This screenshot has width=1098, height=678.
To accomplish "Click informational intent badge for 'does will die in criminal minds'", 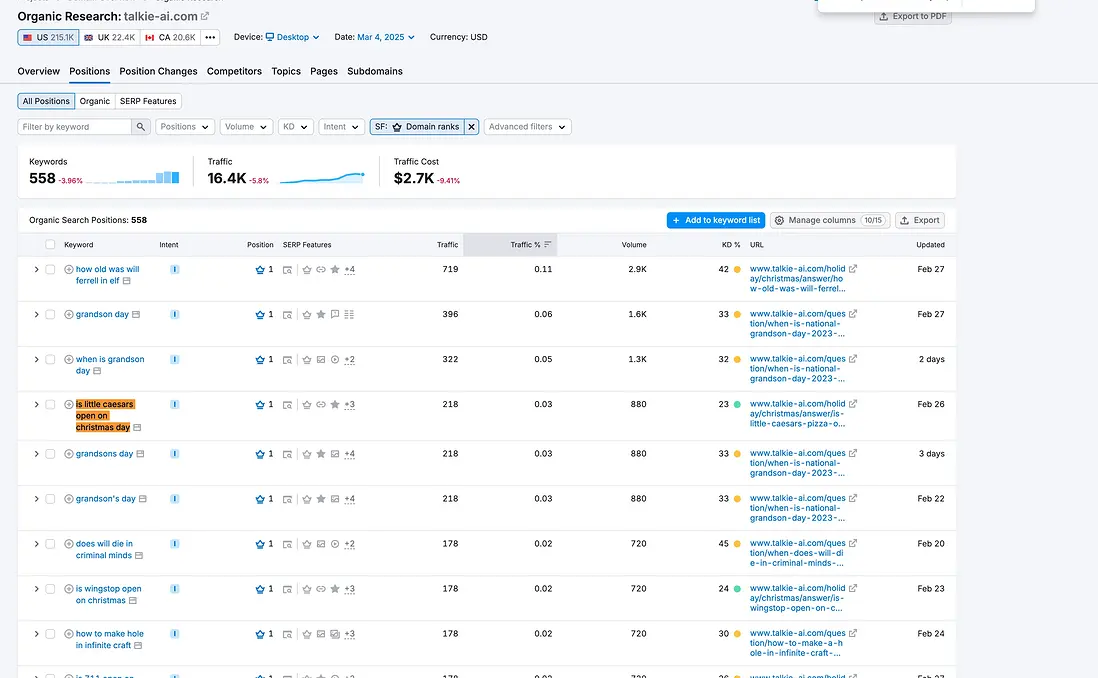I will click(x=175, y=544).
